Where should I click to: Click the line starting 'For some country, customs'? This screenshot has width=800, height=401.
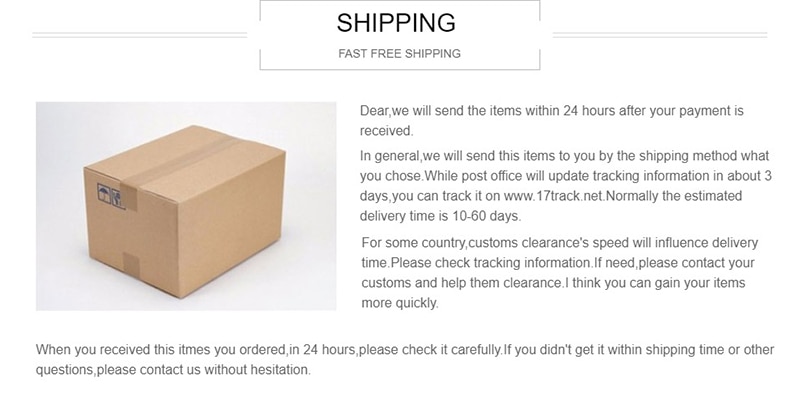(x=560, y=243)
